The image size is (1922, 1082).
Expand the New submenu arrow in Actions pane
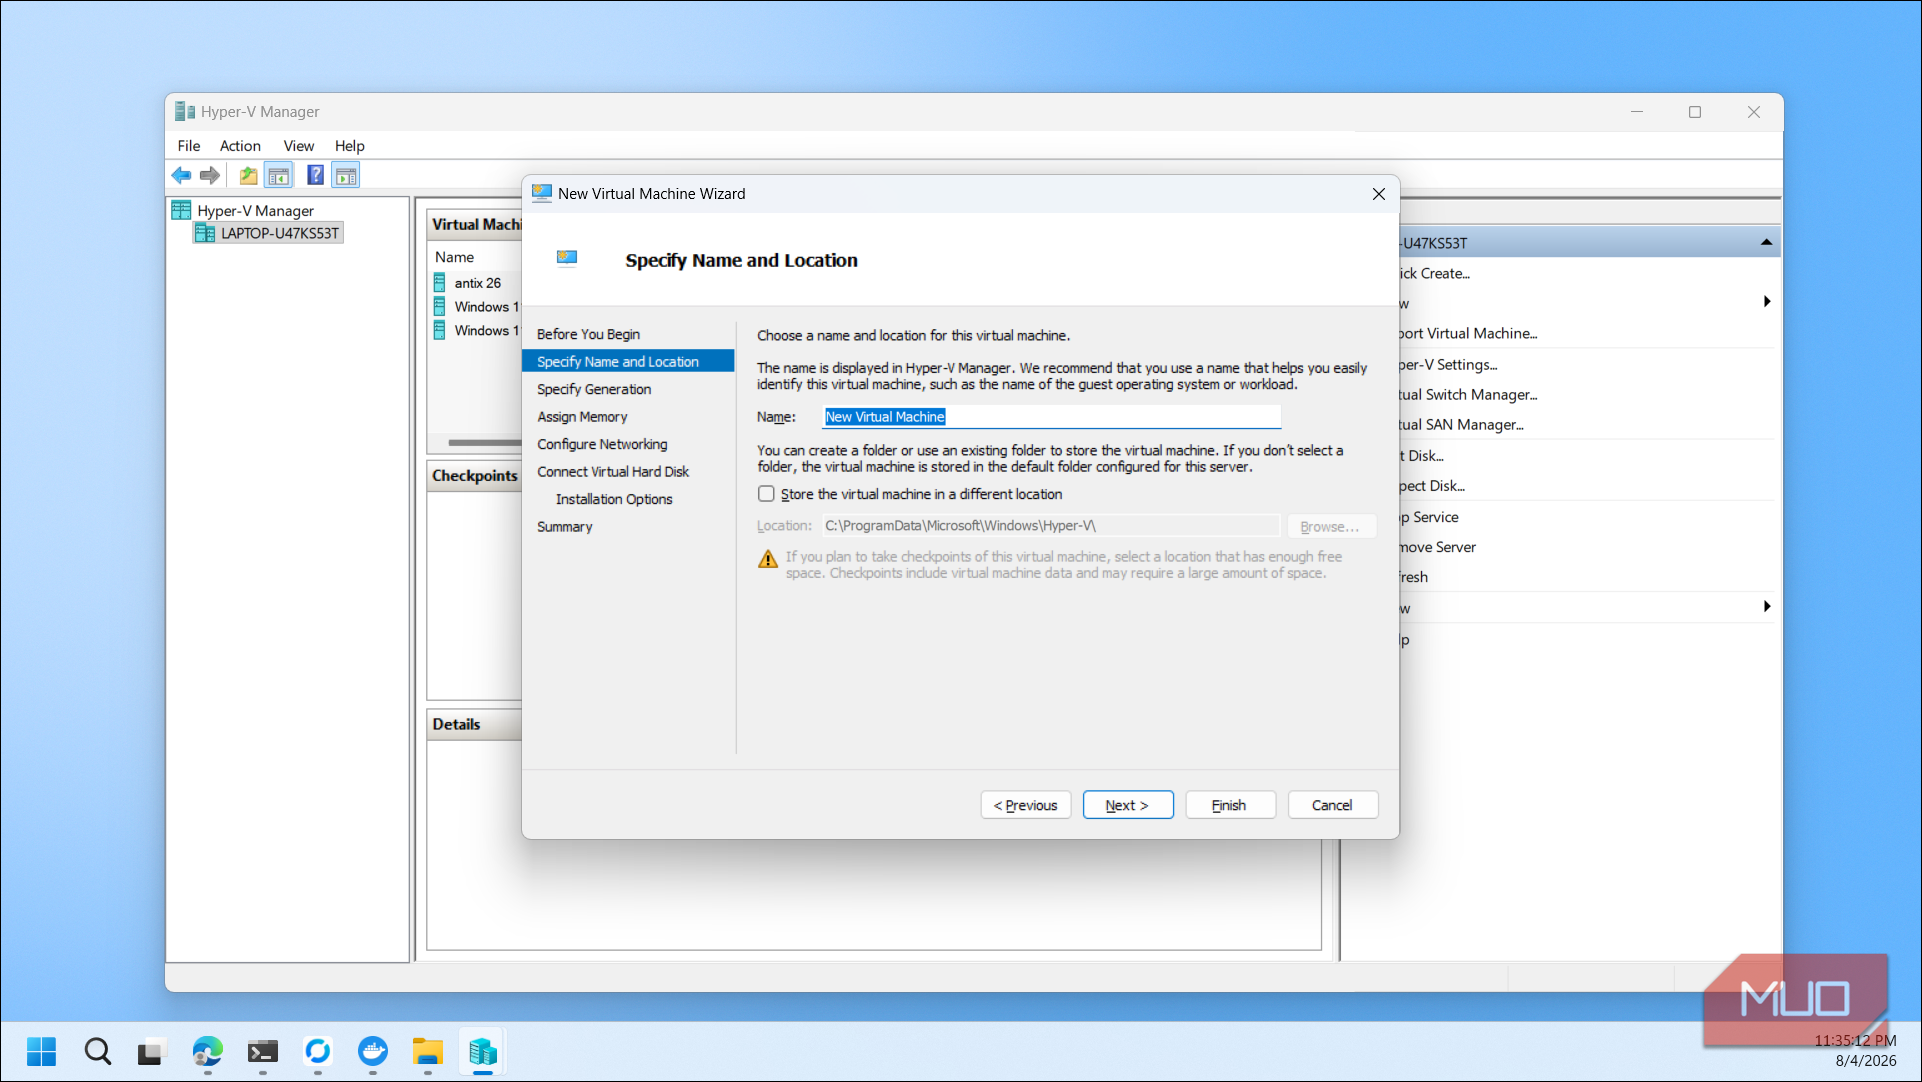click(x=1767, y=302)
